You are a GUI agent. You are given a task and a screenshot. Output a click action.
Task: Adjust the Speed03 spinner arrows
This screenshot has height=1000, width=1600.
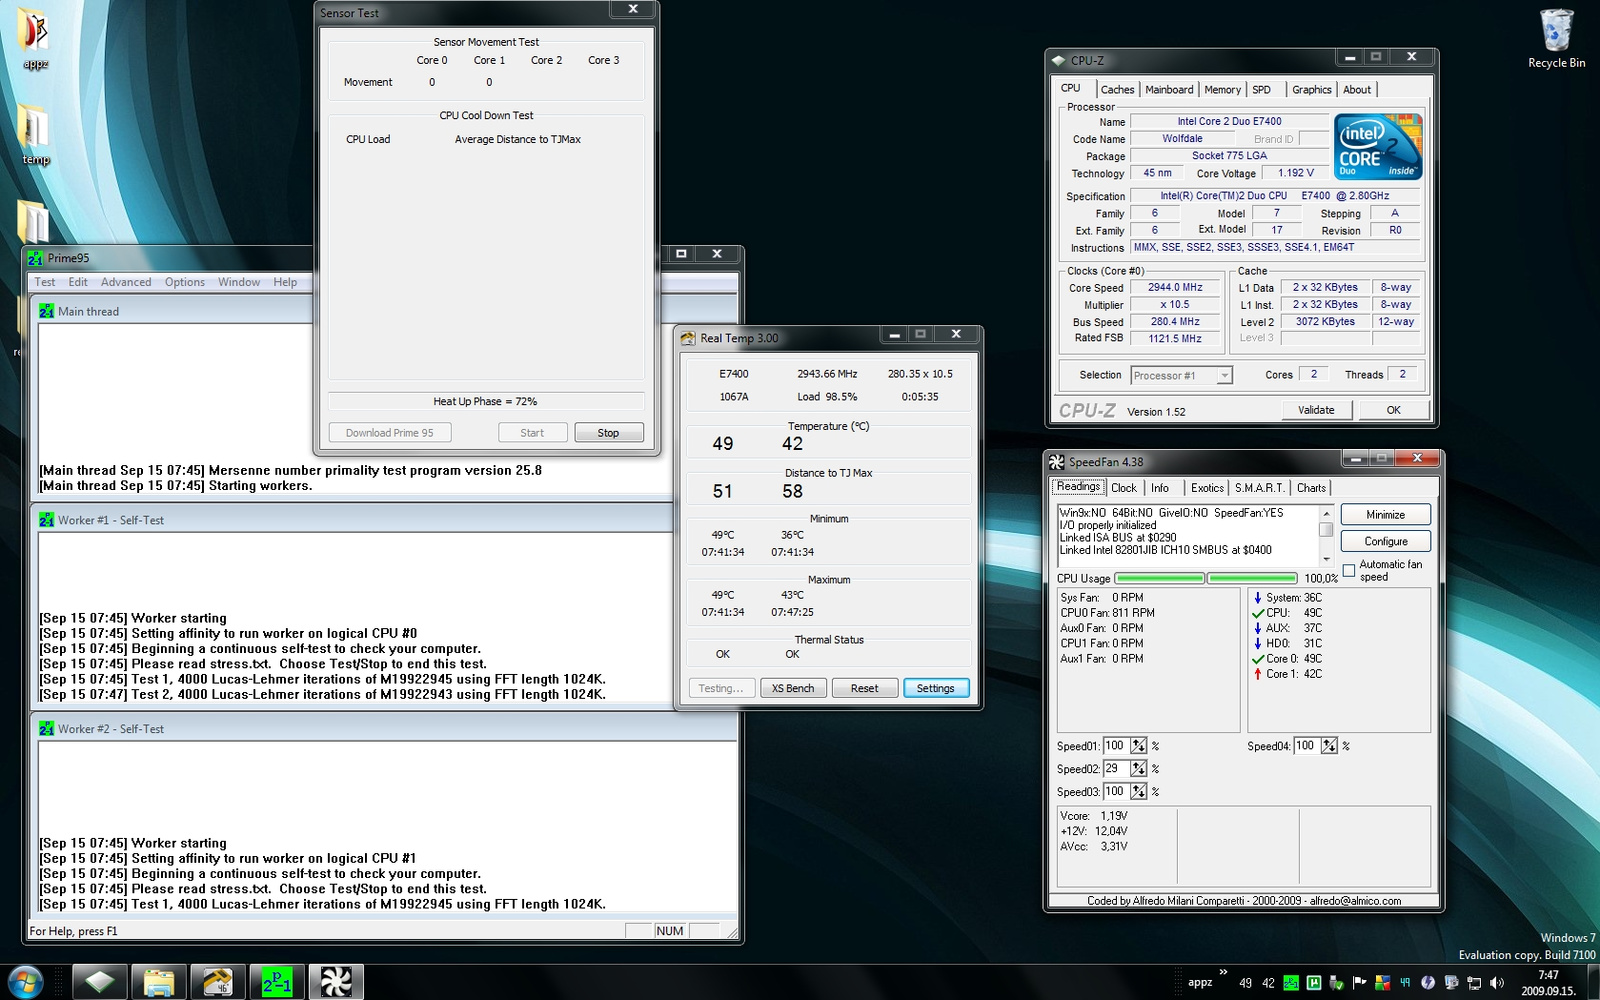(1139, 792)
